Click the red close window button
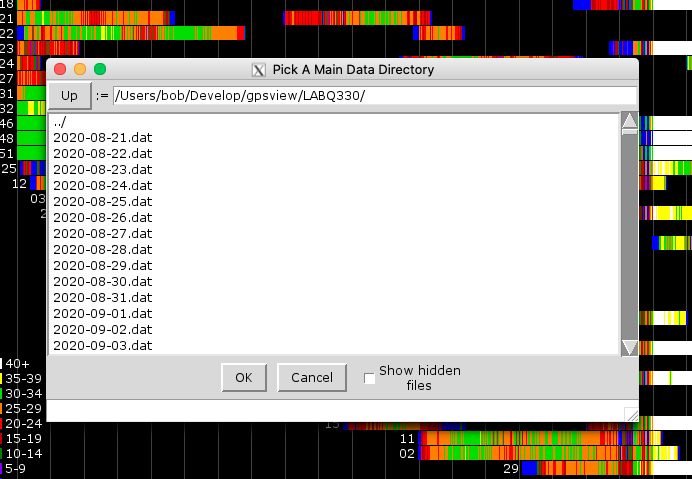 60,69
